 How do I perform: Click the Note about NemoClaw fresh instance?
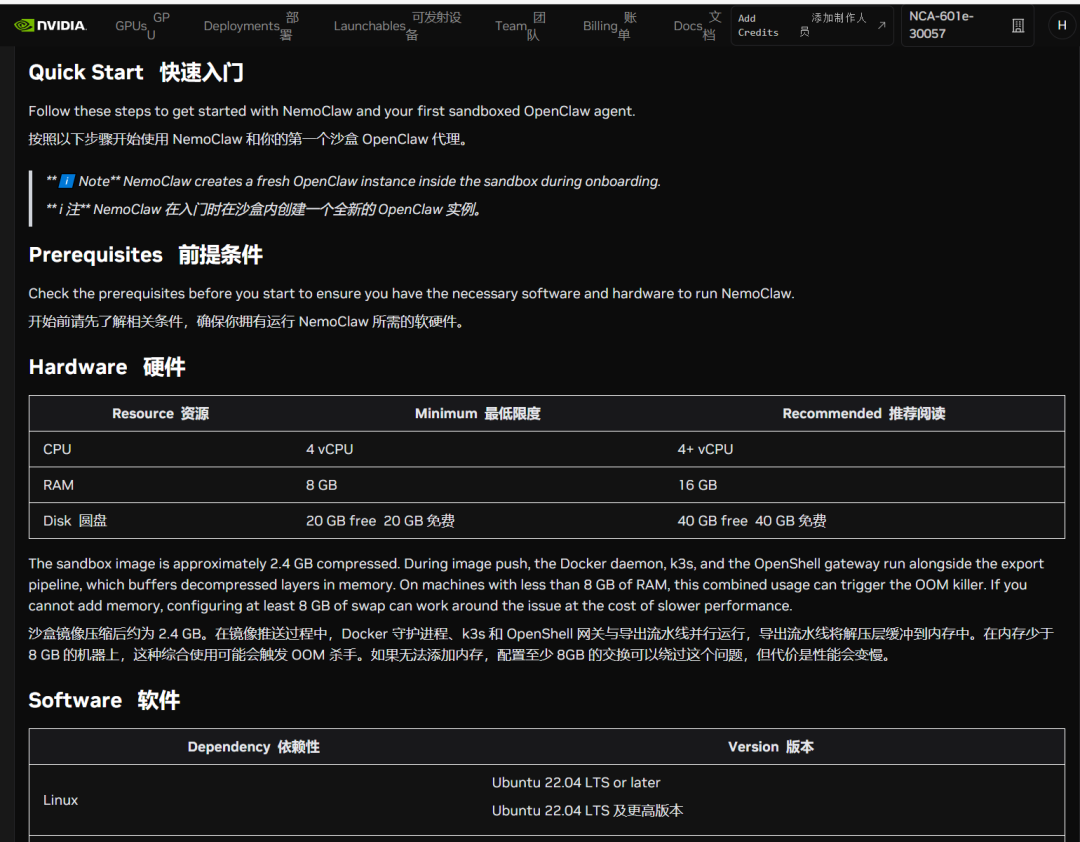tap(353, 181)
